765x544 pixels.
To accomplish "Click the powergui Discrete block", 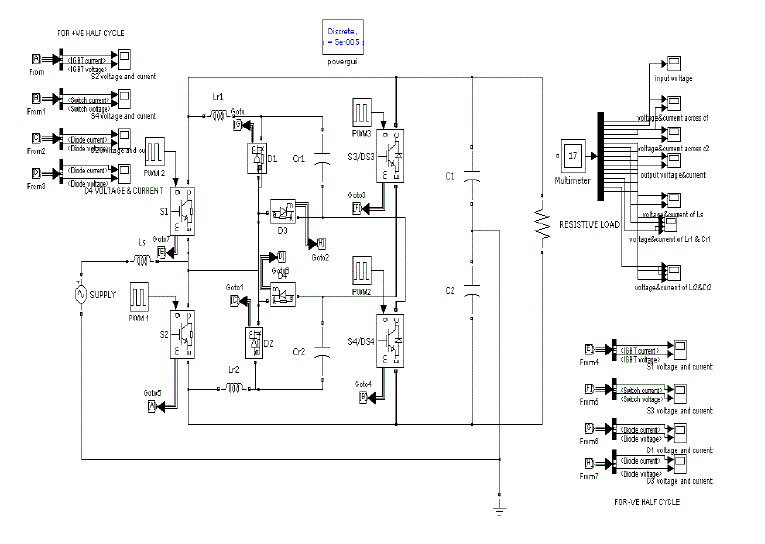I will tap(341, 40).
